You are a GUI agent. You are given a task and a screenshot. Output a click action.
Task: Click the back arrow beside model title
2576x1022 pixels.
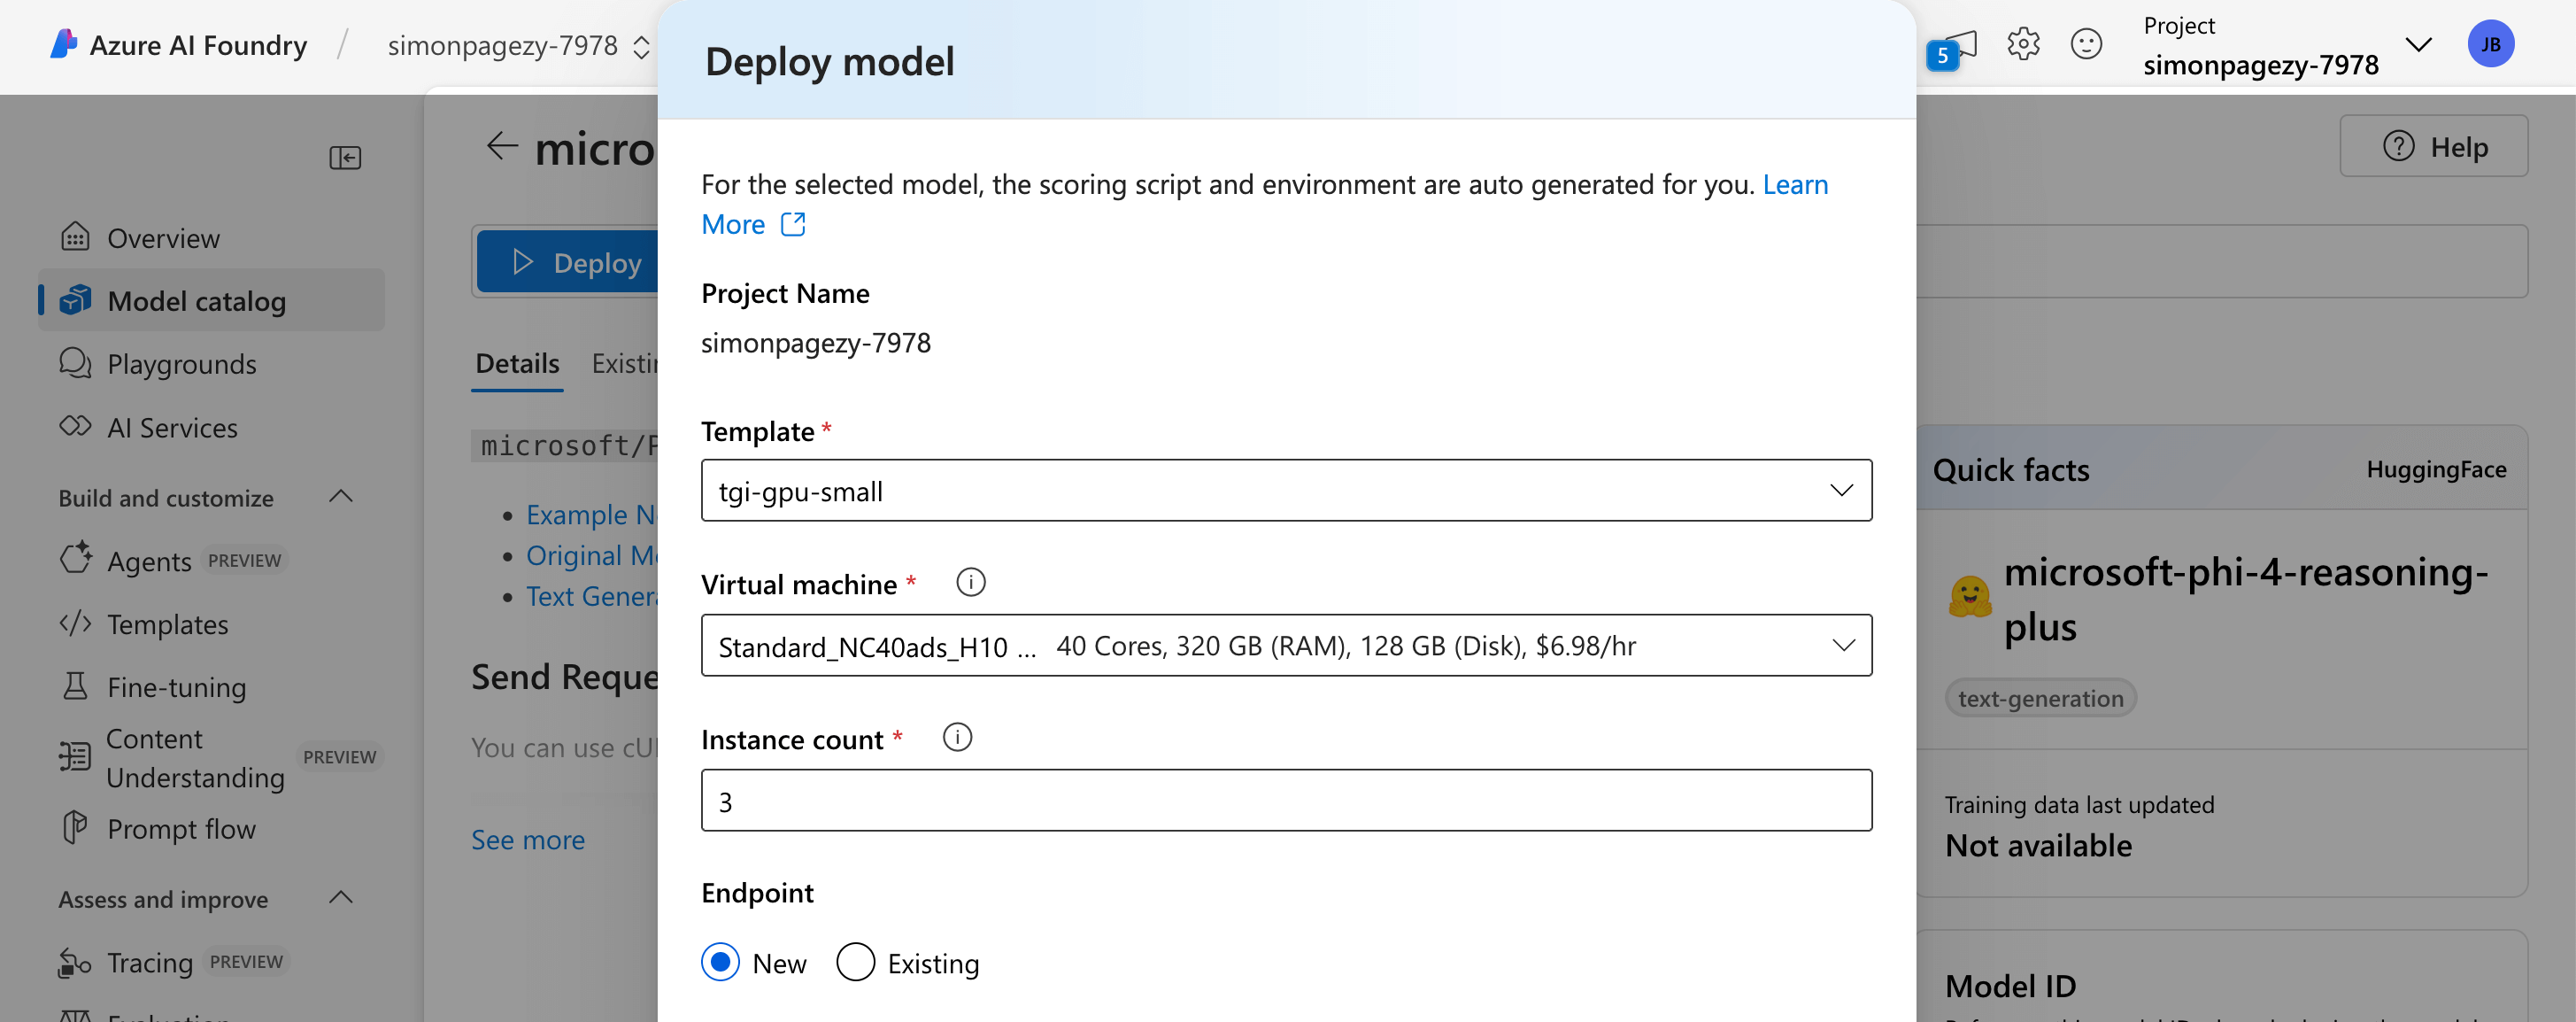502,147
